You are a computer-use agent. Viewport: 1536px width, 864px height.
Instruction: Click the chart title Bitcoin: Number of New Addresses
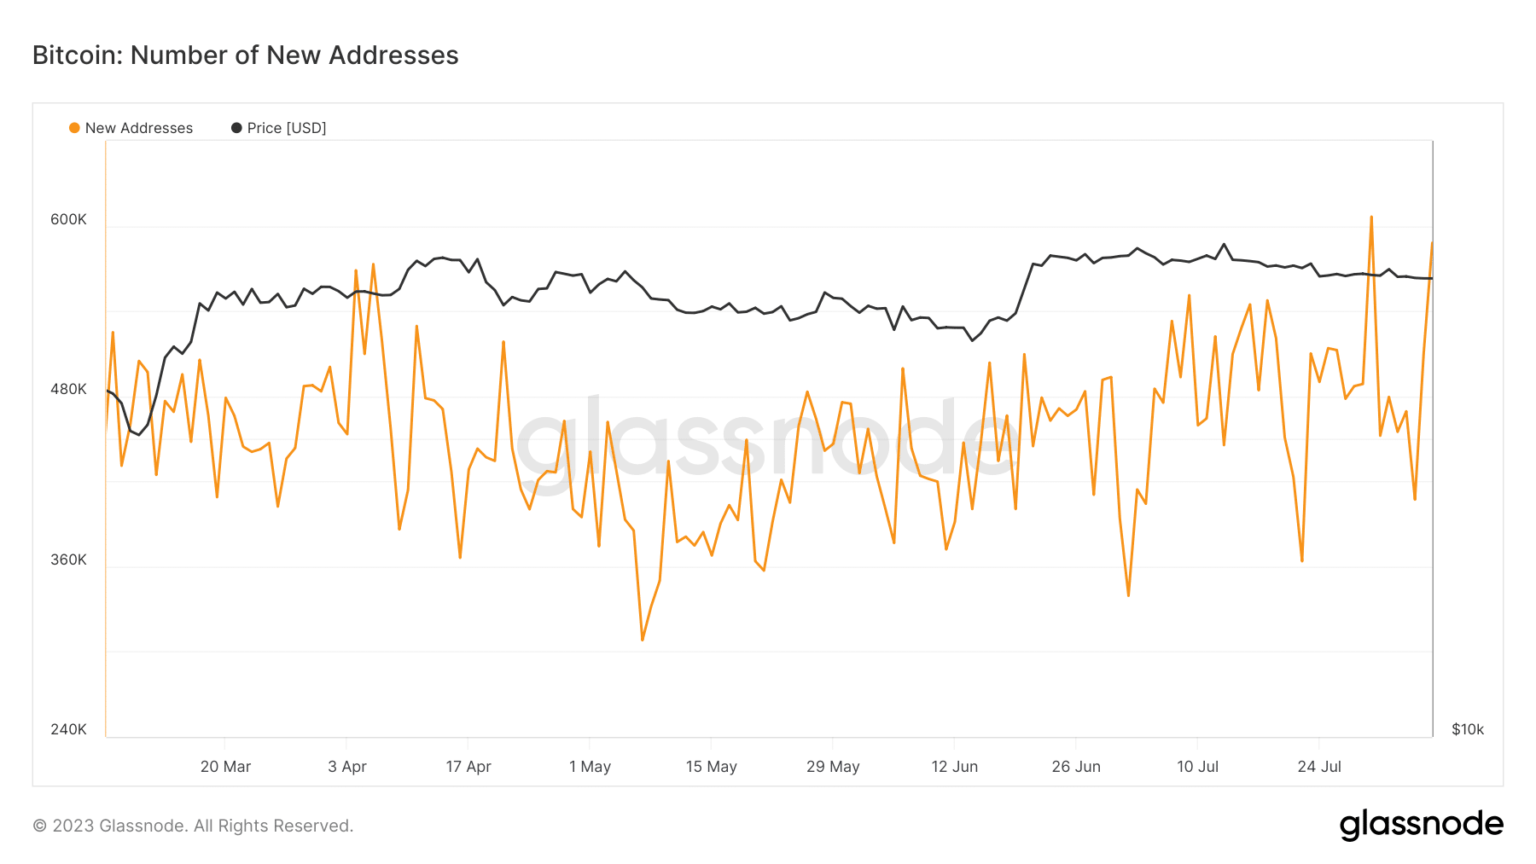[x=245, y=55]
